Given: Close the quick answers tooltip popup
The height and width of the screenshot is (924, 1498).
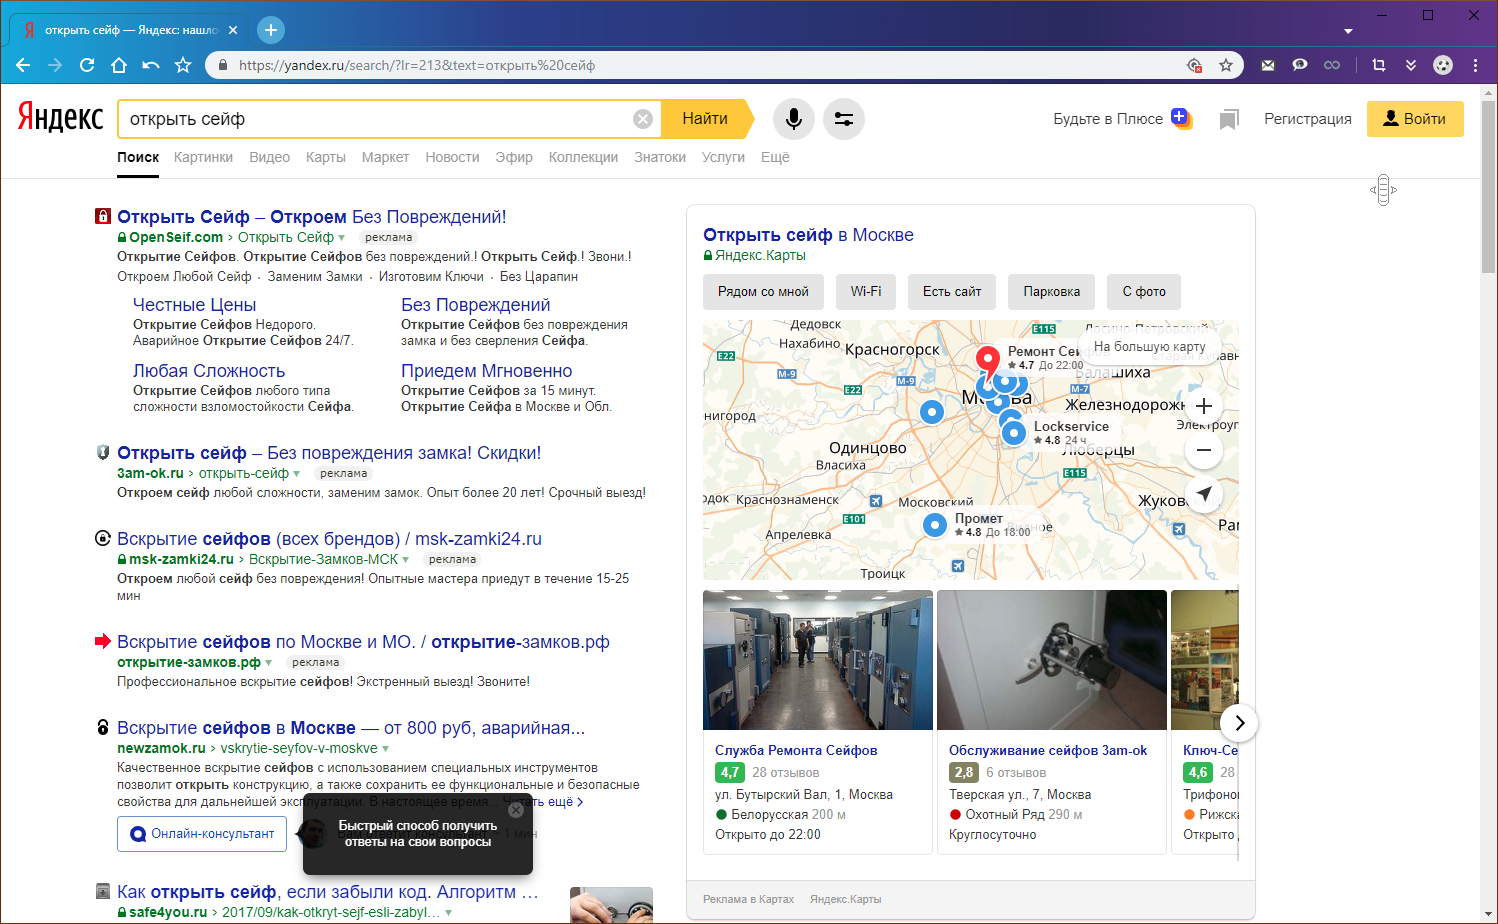Looking at the screenshot, I should tap(516, 809).
